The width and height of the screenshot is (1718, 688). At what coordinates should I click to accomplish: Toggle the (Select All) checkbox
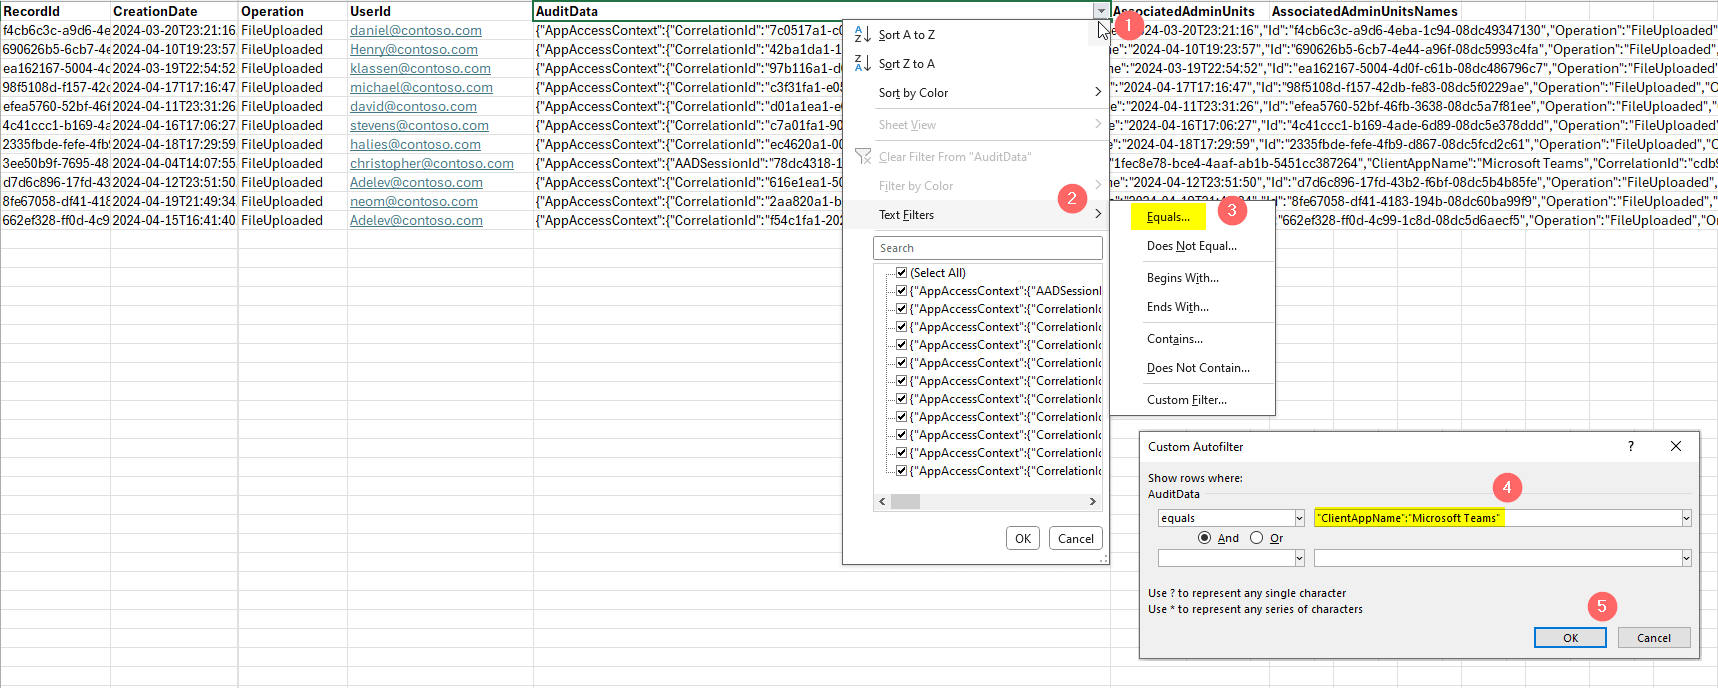901,273
